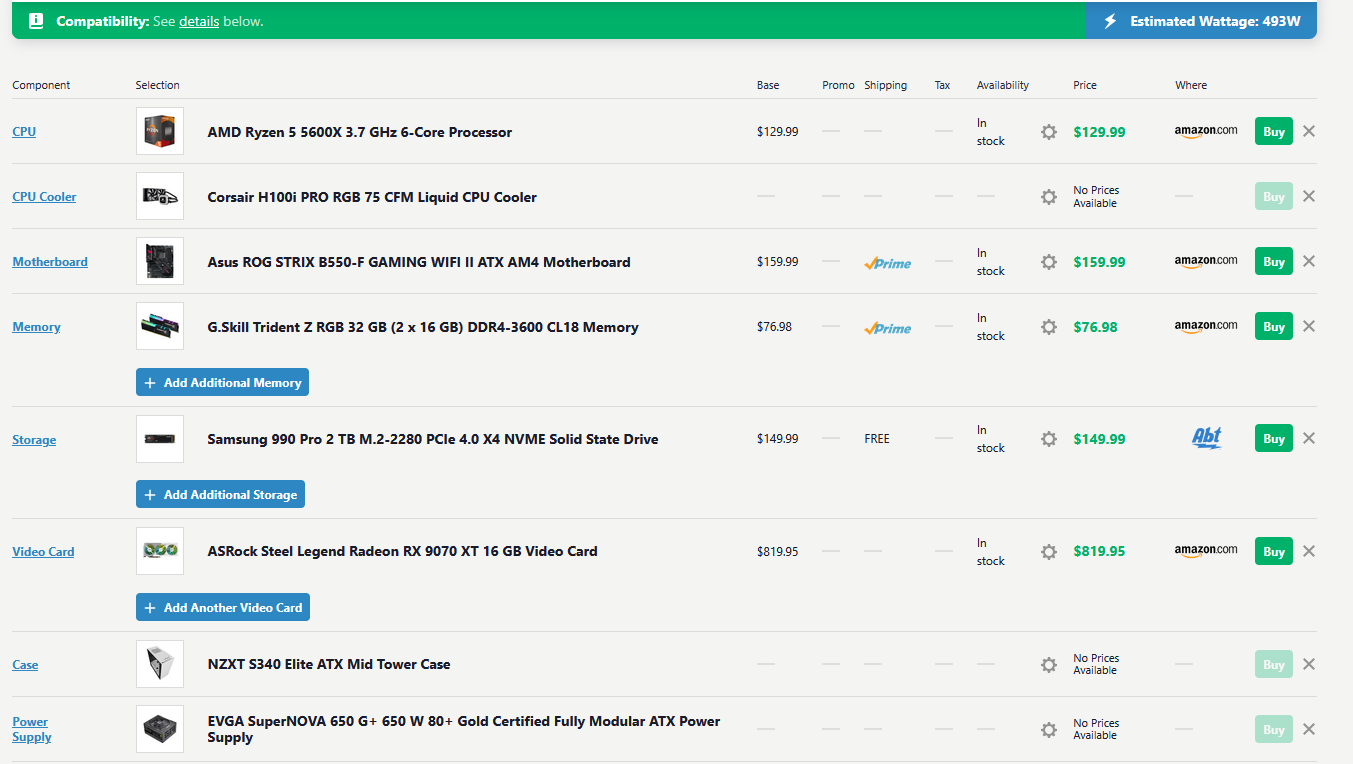Open settings gear for Video Card row
Viewport: 1353px width, 764px height.
coord(1049,552)
